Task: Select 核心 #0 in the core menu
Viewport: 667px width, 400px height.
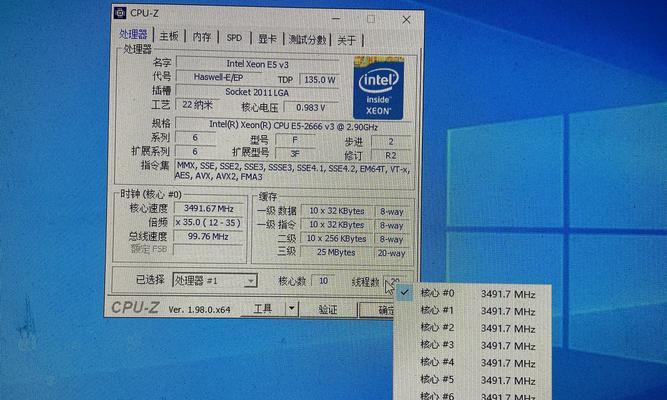Action: 473,294
